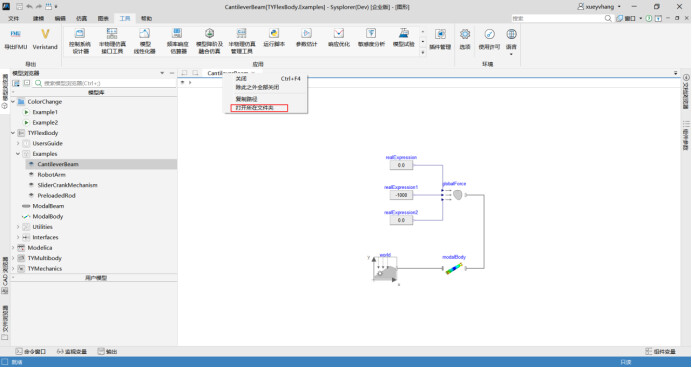Image resolution: width=692 pixels, height=368 pixels.
Task: Expand the Utilities tree node
Action: (18, 227)
